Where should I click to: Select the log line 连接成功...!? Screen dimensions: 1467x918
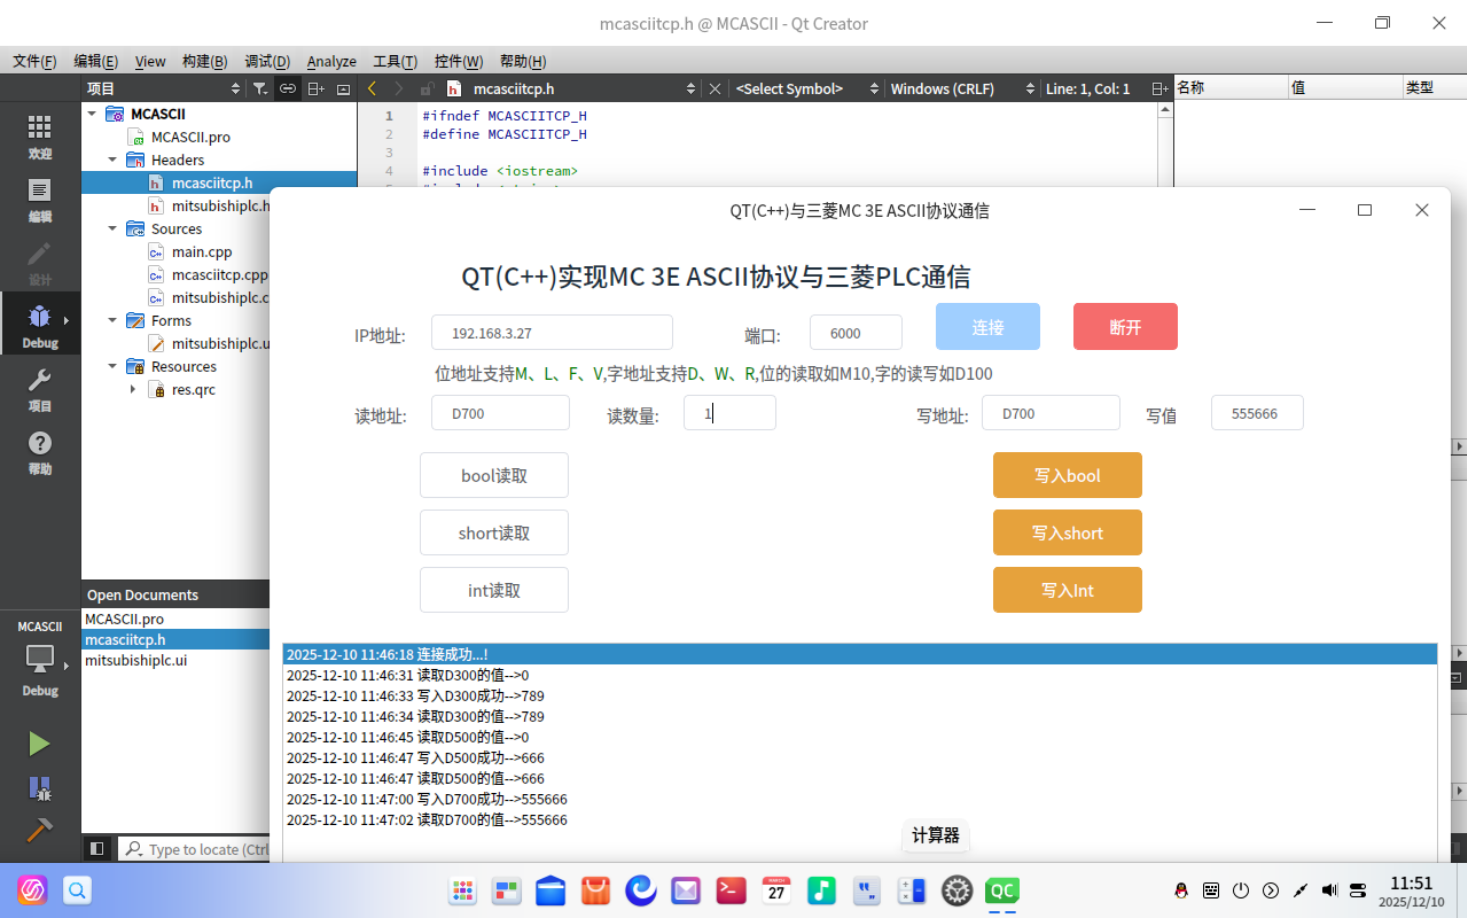tap(860, 654)
